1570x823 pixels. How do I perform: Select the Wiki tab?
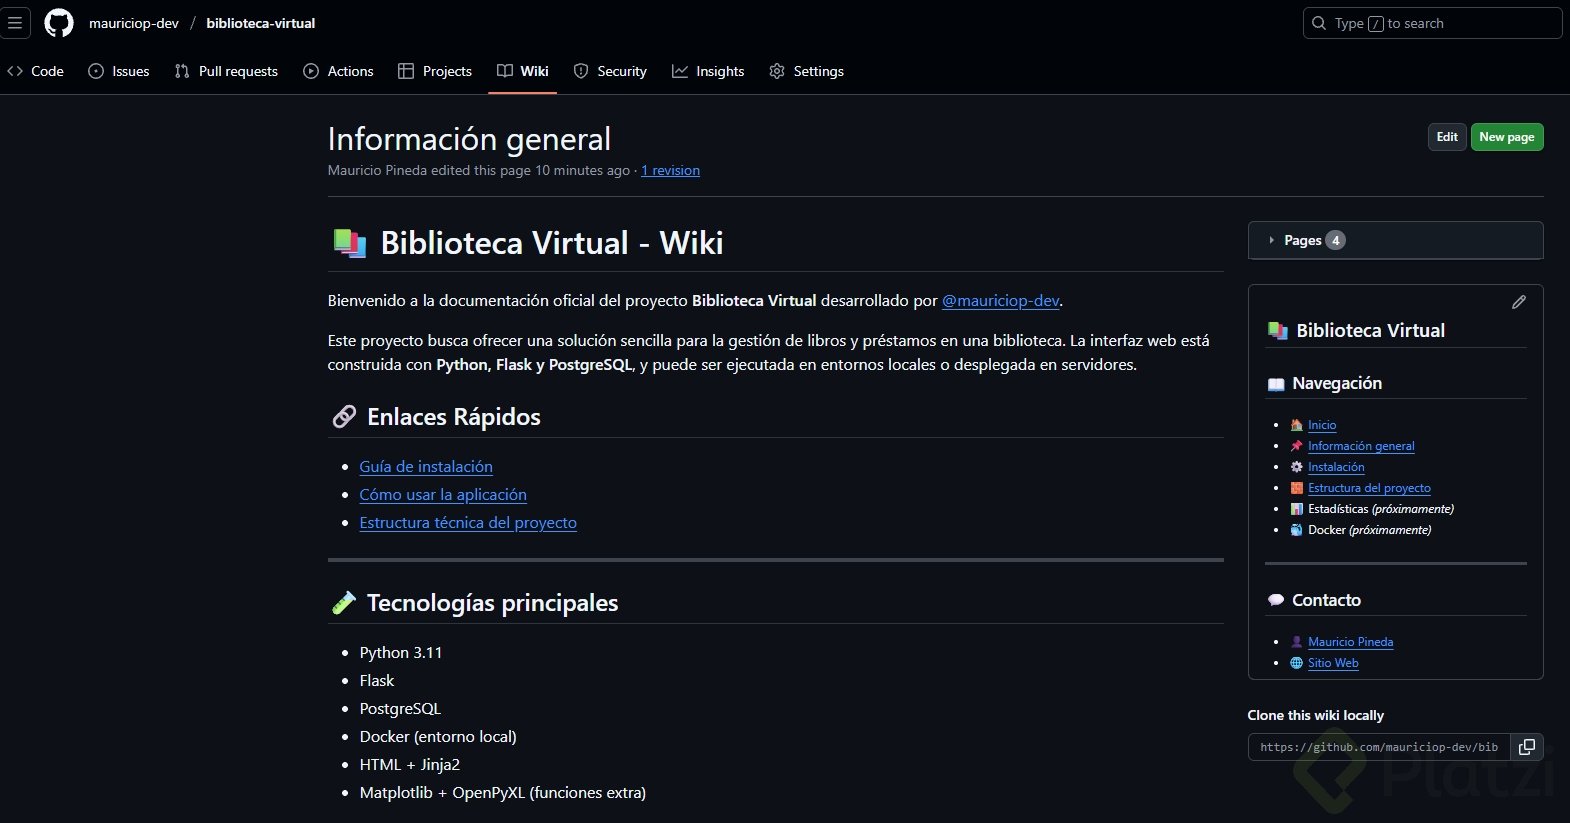tap(523, 71)
